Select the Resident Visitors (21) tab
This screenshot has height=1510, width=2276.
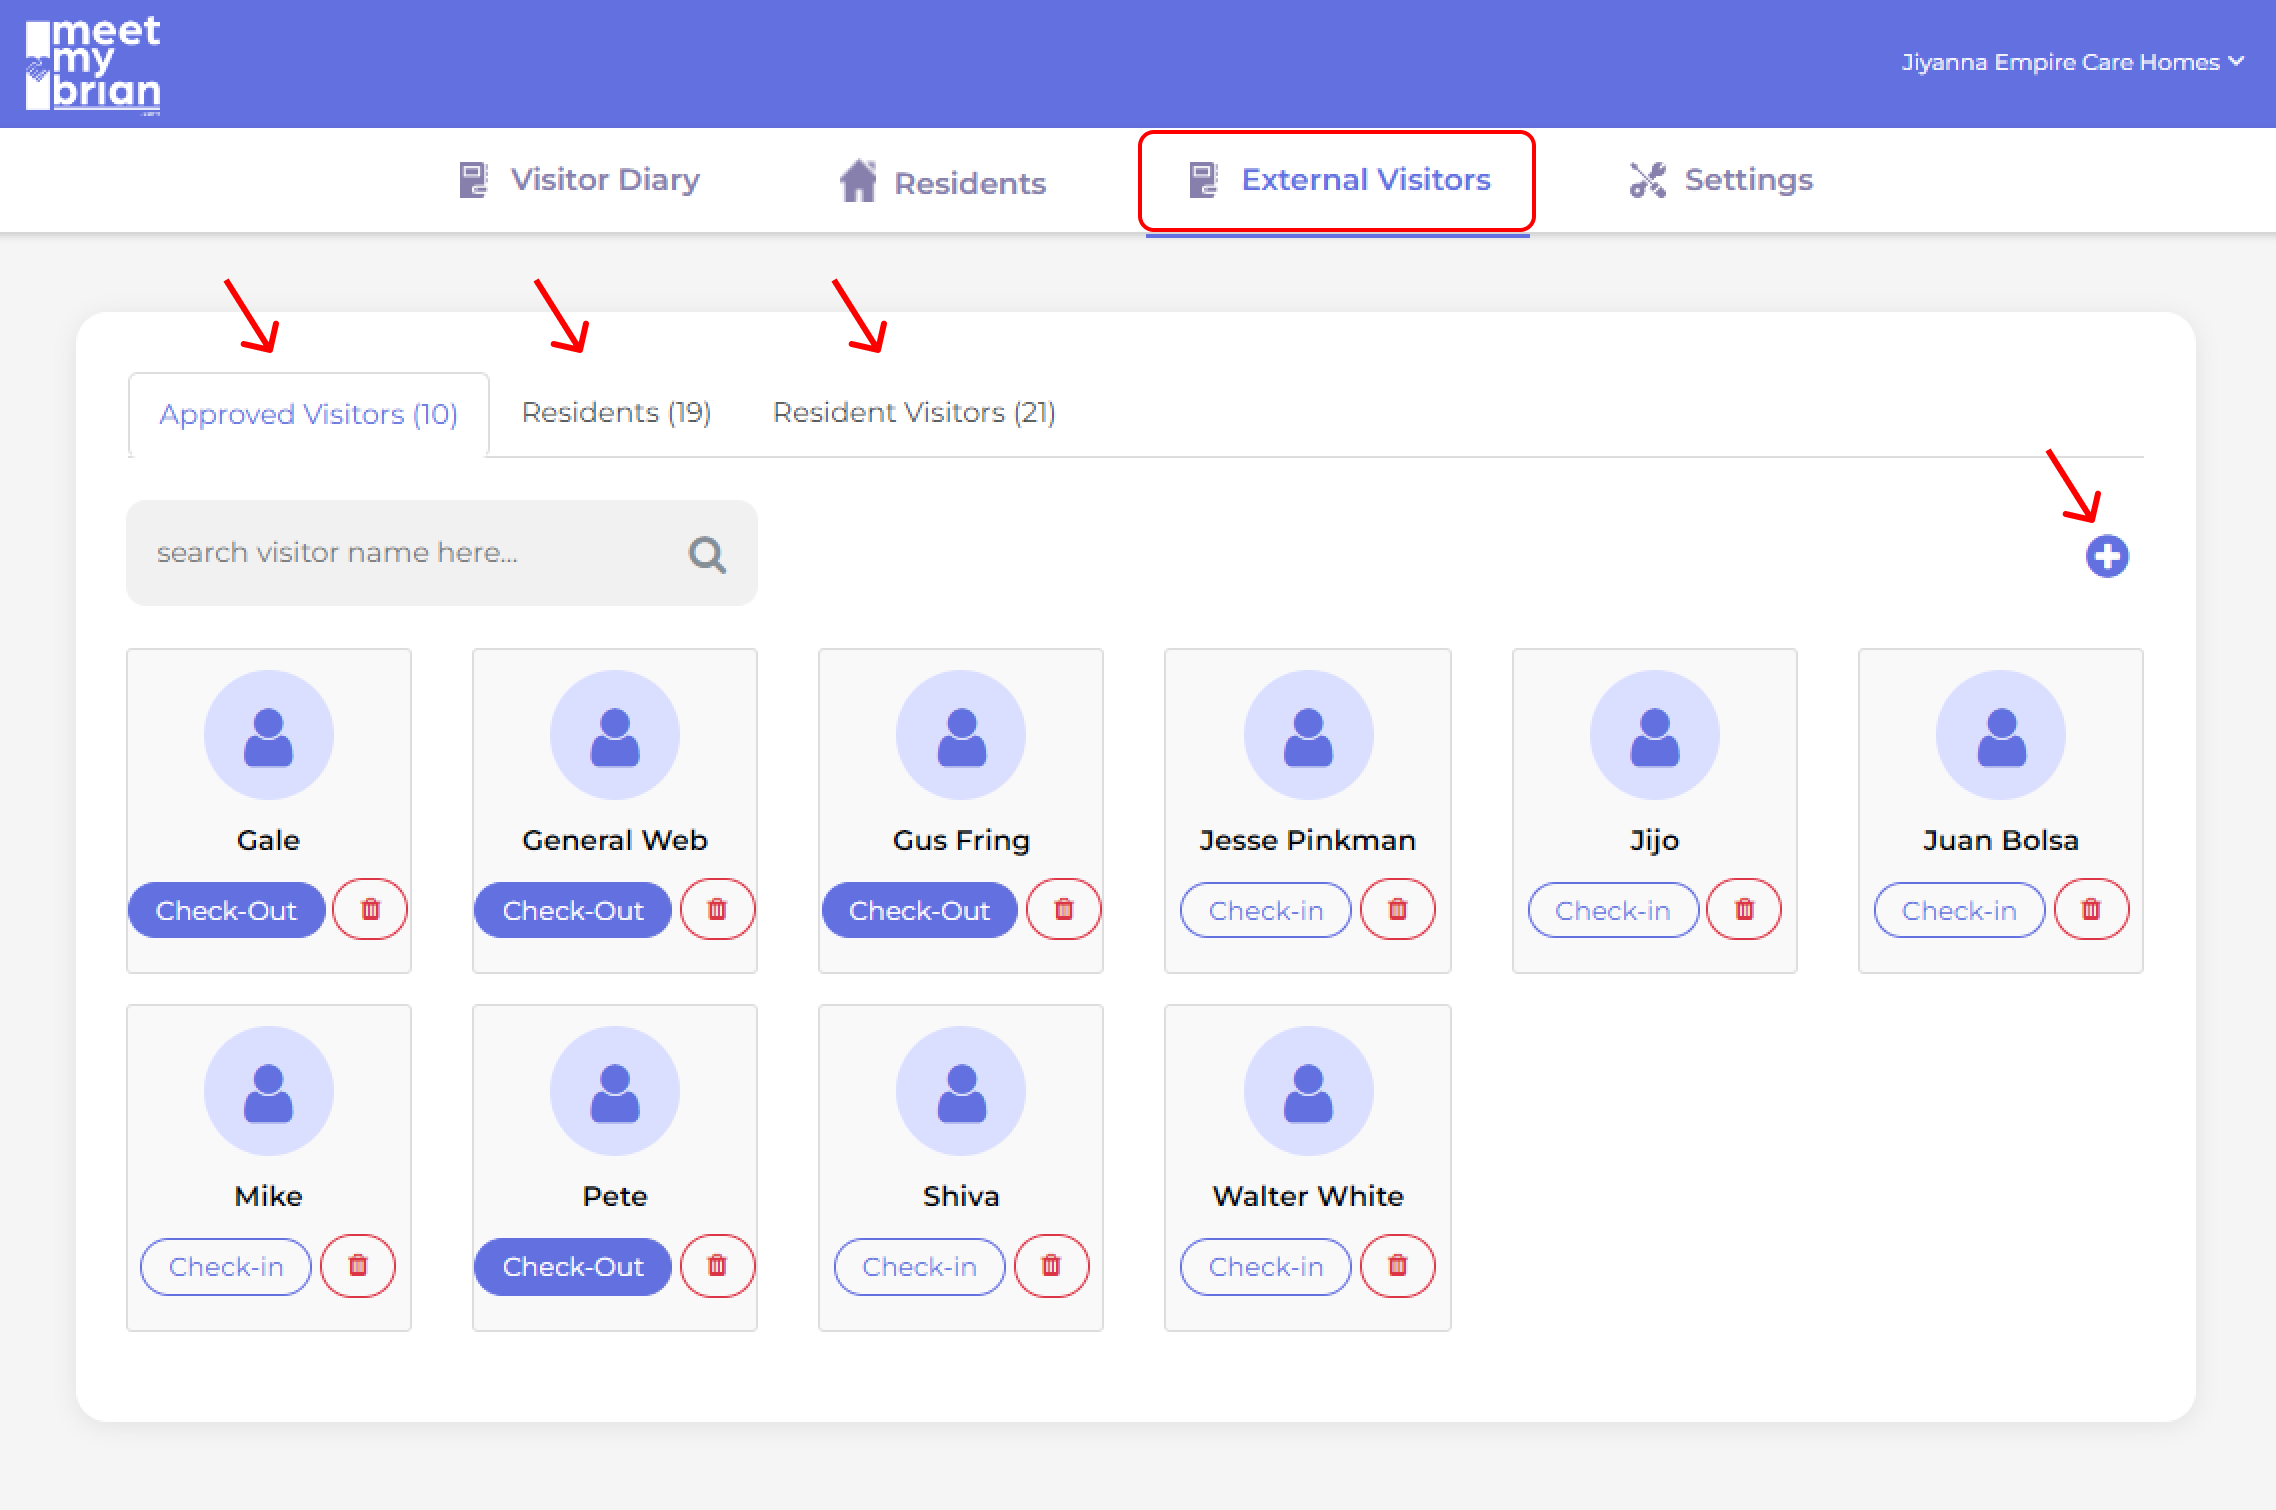914,412
